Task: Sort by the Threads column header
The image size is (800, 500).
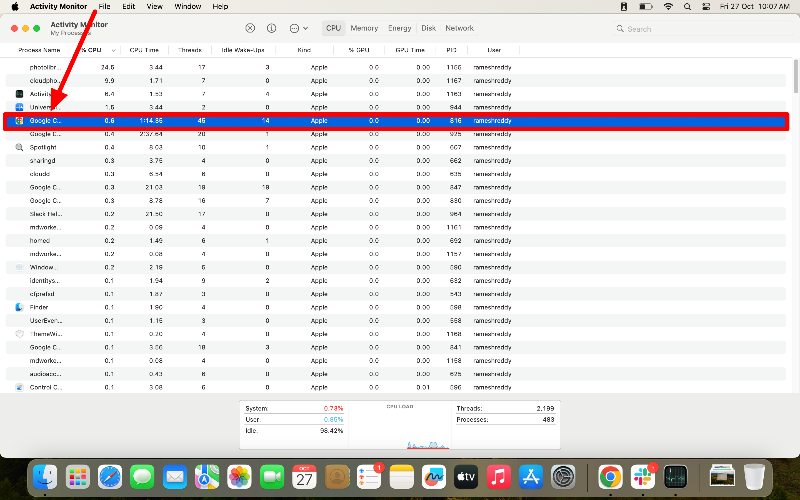Action: pyautogui.click(x=190, y=49)
